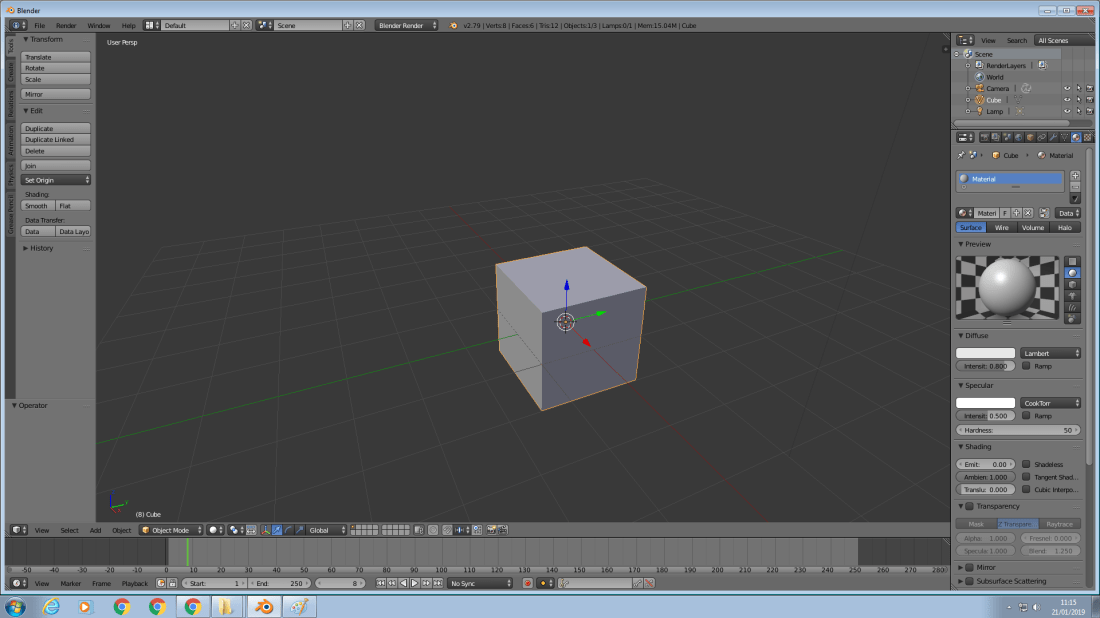Screen dimensions: 1100x618
Task: Open the Render properties tab icon
Action: pos(985,136)
